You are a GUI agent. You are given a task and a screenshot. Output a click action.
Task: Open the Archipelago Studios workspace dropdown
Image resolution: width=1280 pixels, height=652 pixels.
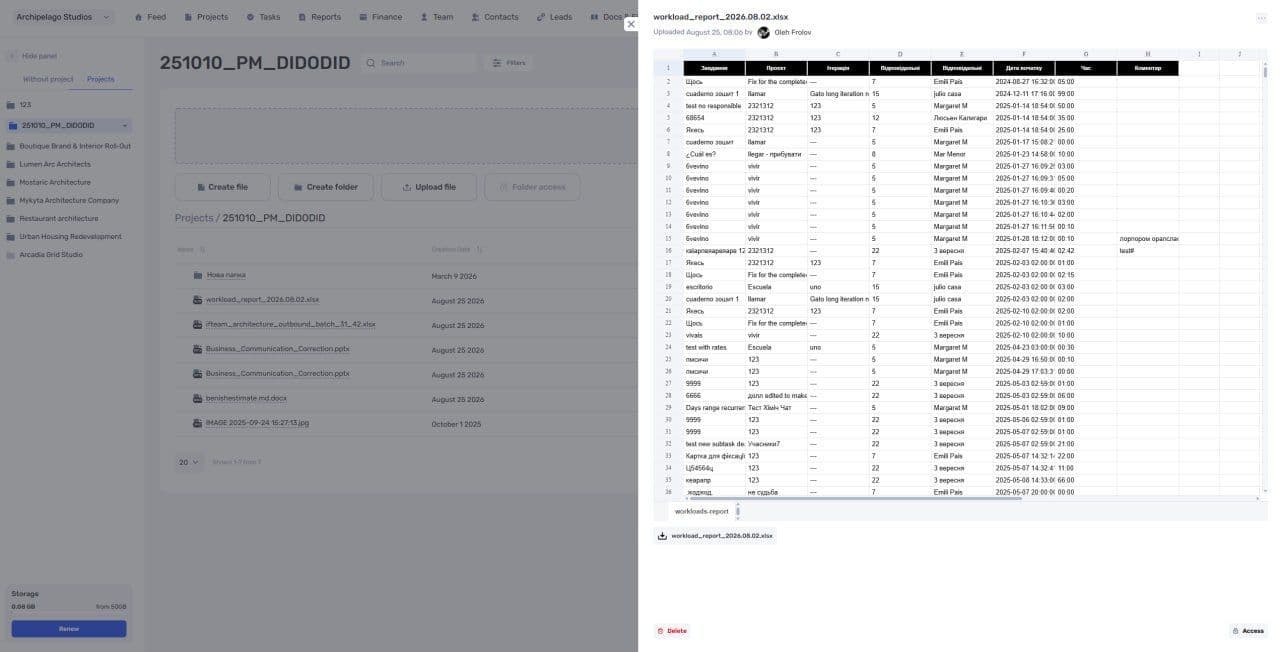tap(63, 17)
